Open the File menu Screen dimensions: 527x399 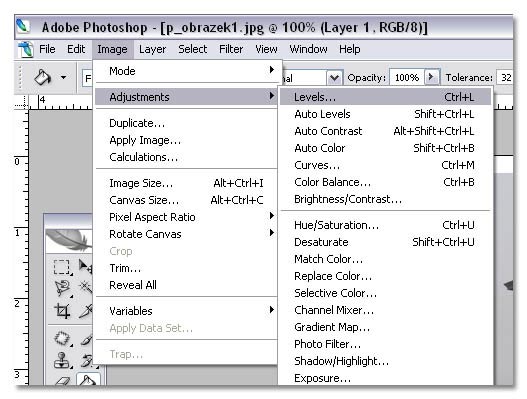(x=47, y=49)
